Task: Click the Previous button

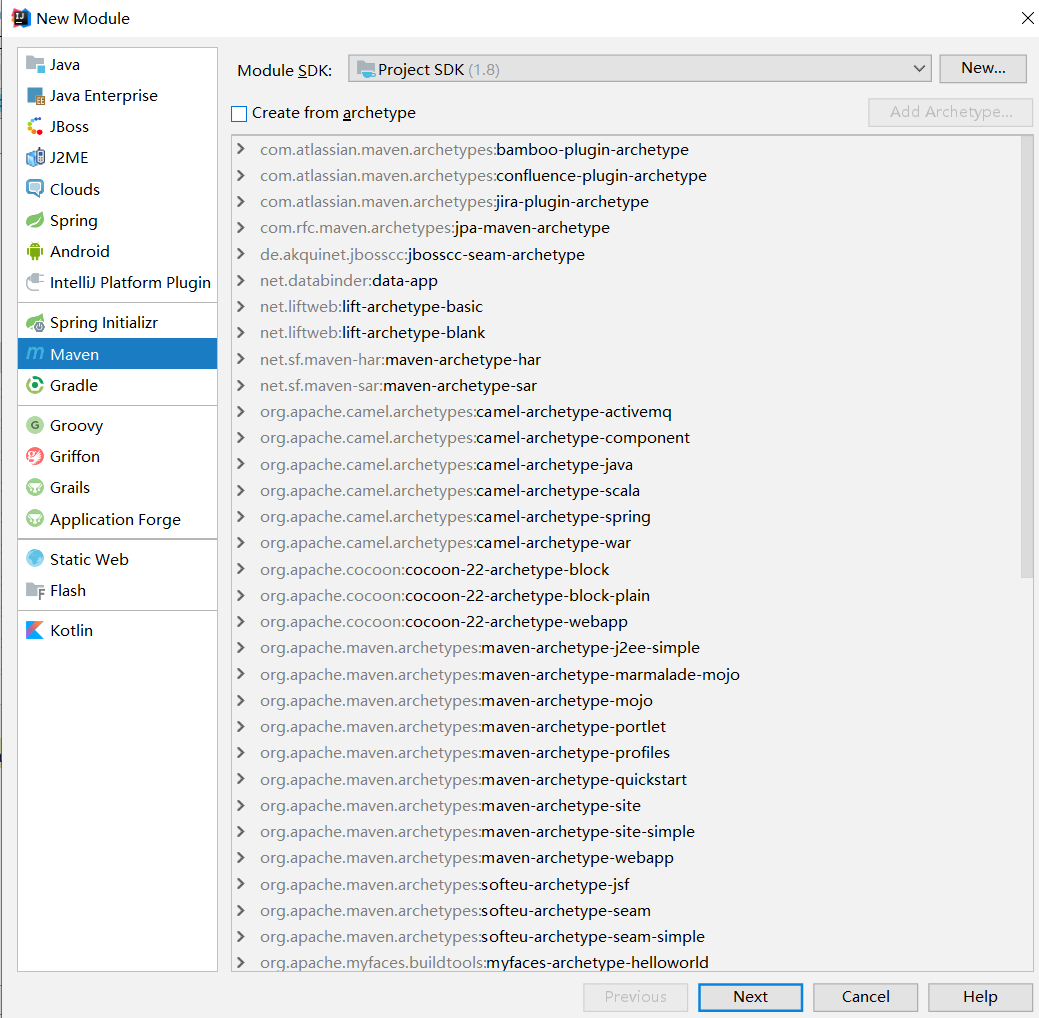Action: [635, 997]
